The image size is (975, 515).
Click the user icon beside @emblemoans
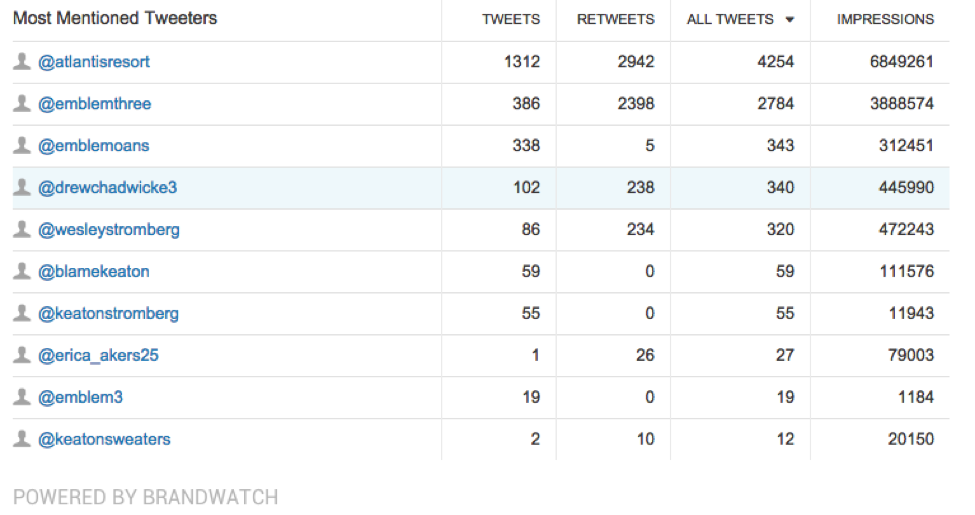(22, 146)
